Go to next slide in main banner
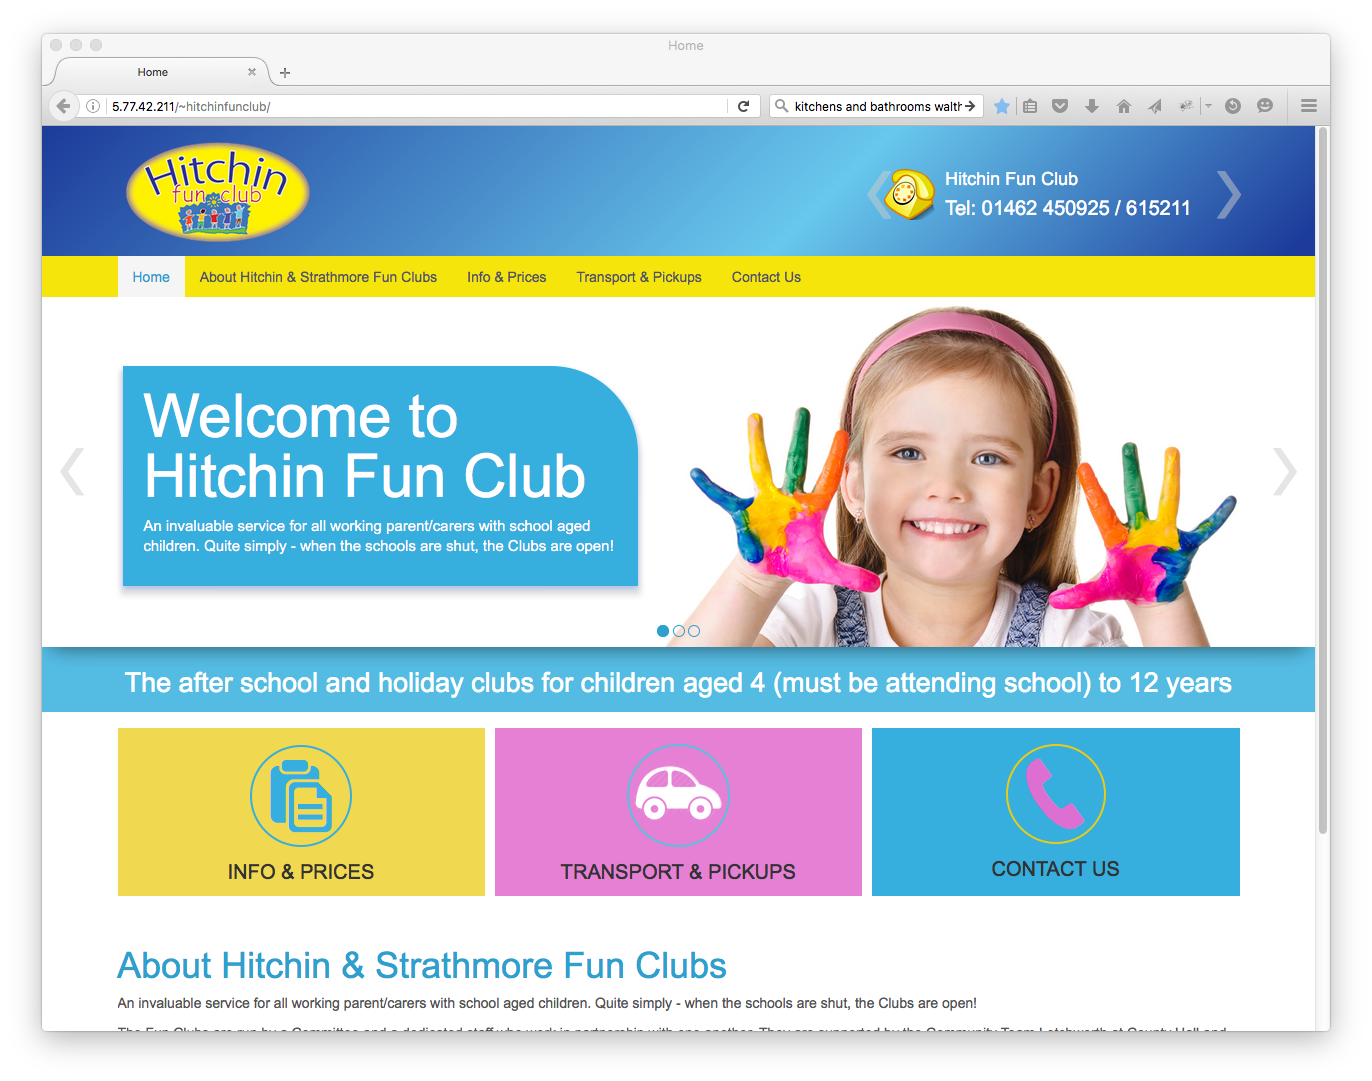This screenshot has width=1372, height=1081. pos(1285,472)
